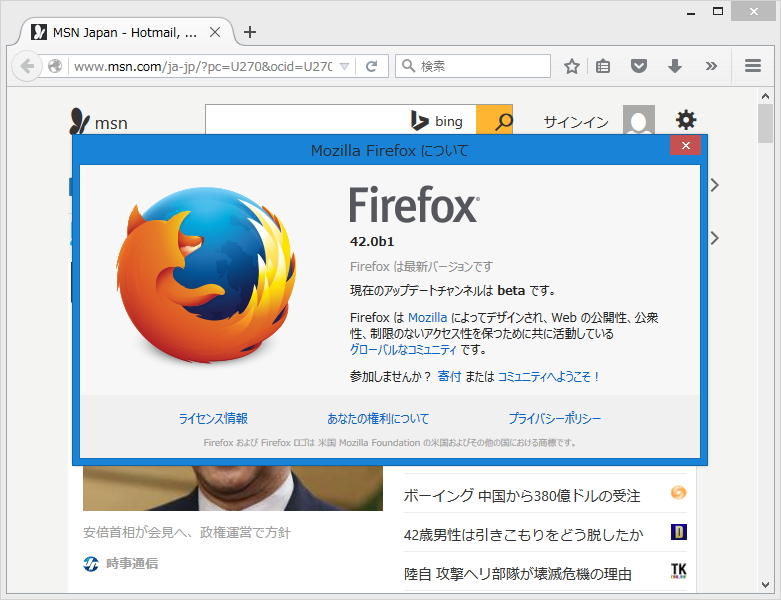Open the downloads arrow icon

pyautogui.click(x=674, y=66)
